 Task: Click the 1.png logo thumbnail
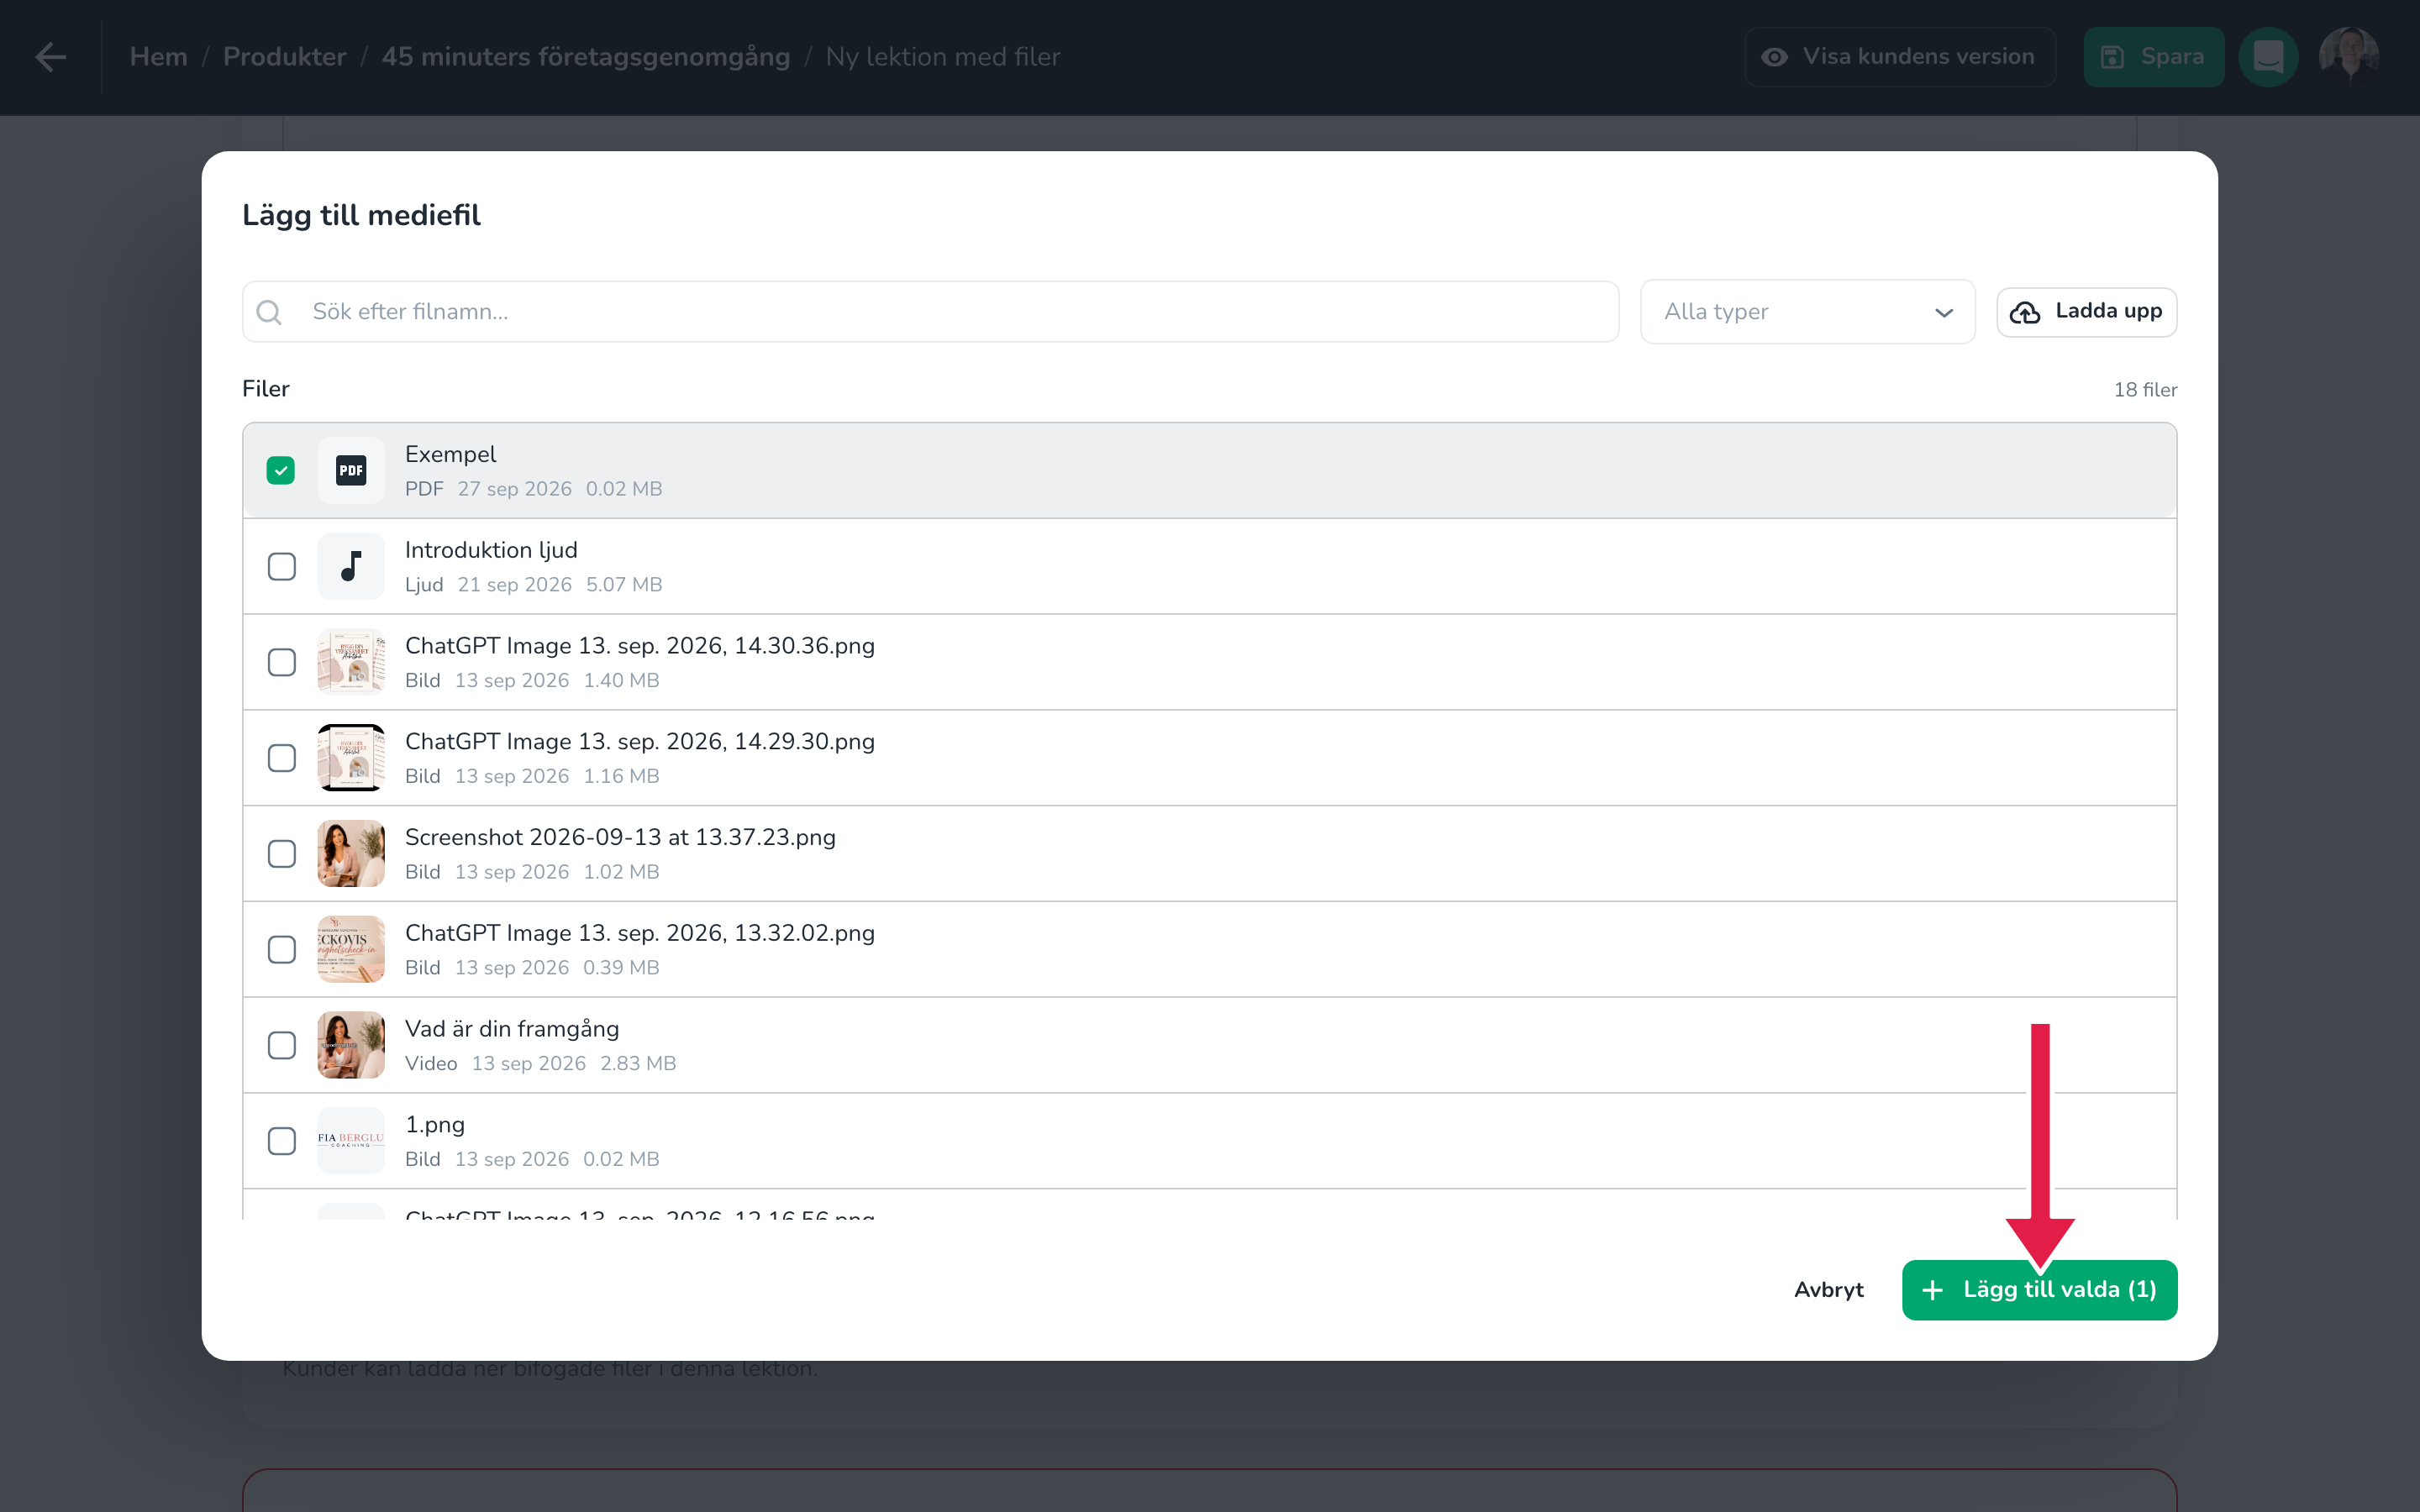(x=351, y=1141)
